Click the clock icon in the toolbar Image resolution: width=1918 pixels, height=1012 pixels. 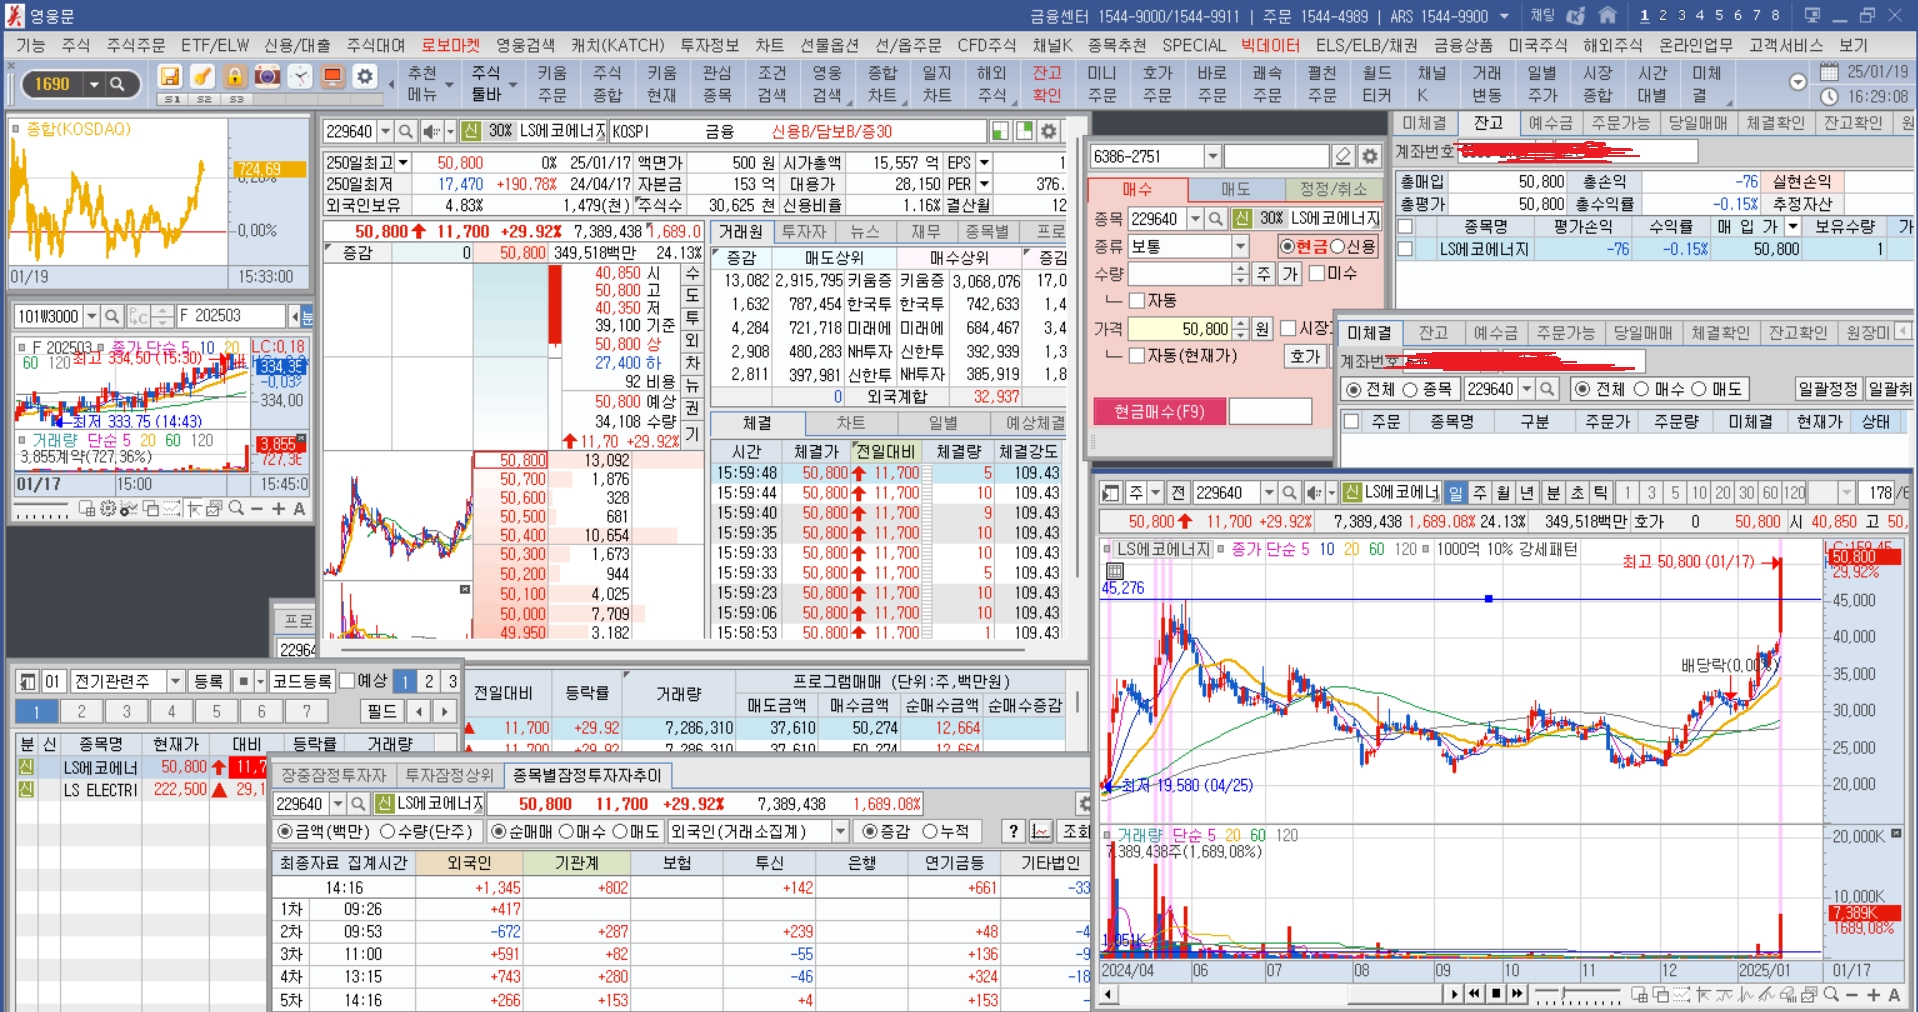click(x=300, y=77)
